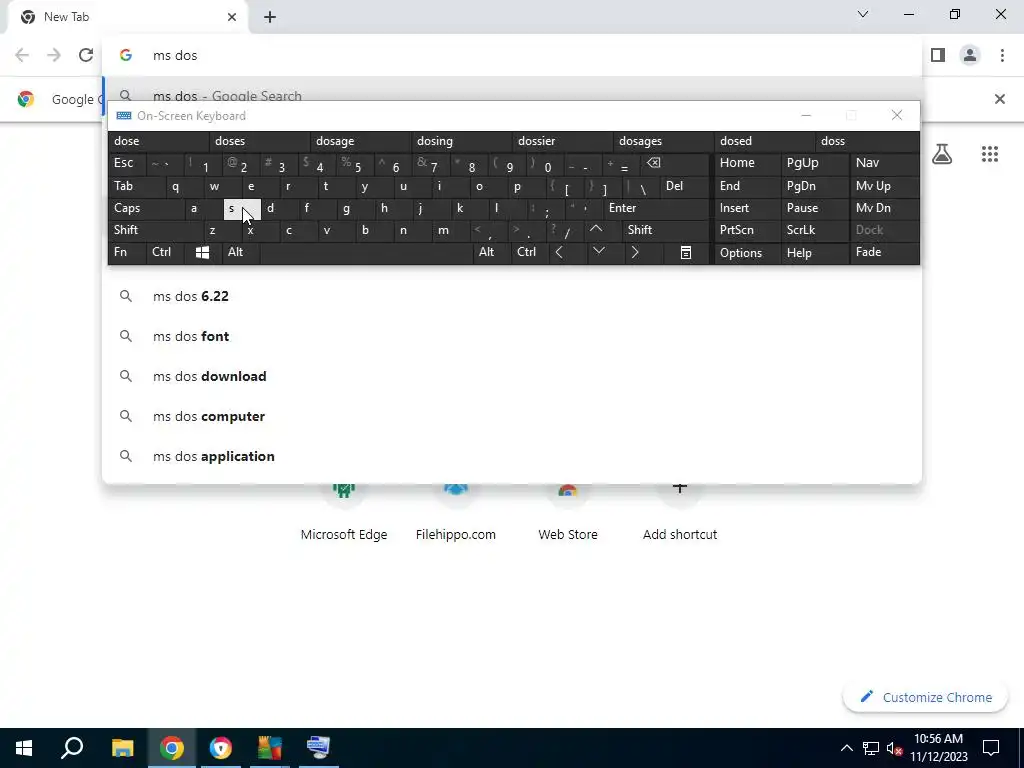Dismiss the Google Chrome info bar

pos(999,99)
